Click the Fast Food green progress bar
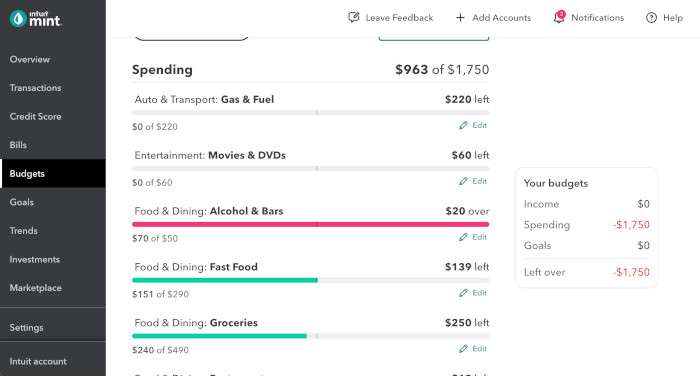Viewport: 700px width, 376px height. (225, 280)
